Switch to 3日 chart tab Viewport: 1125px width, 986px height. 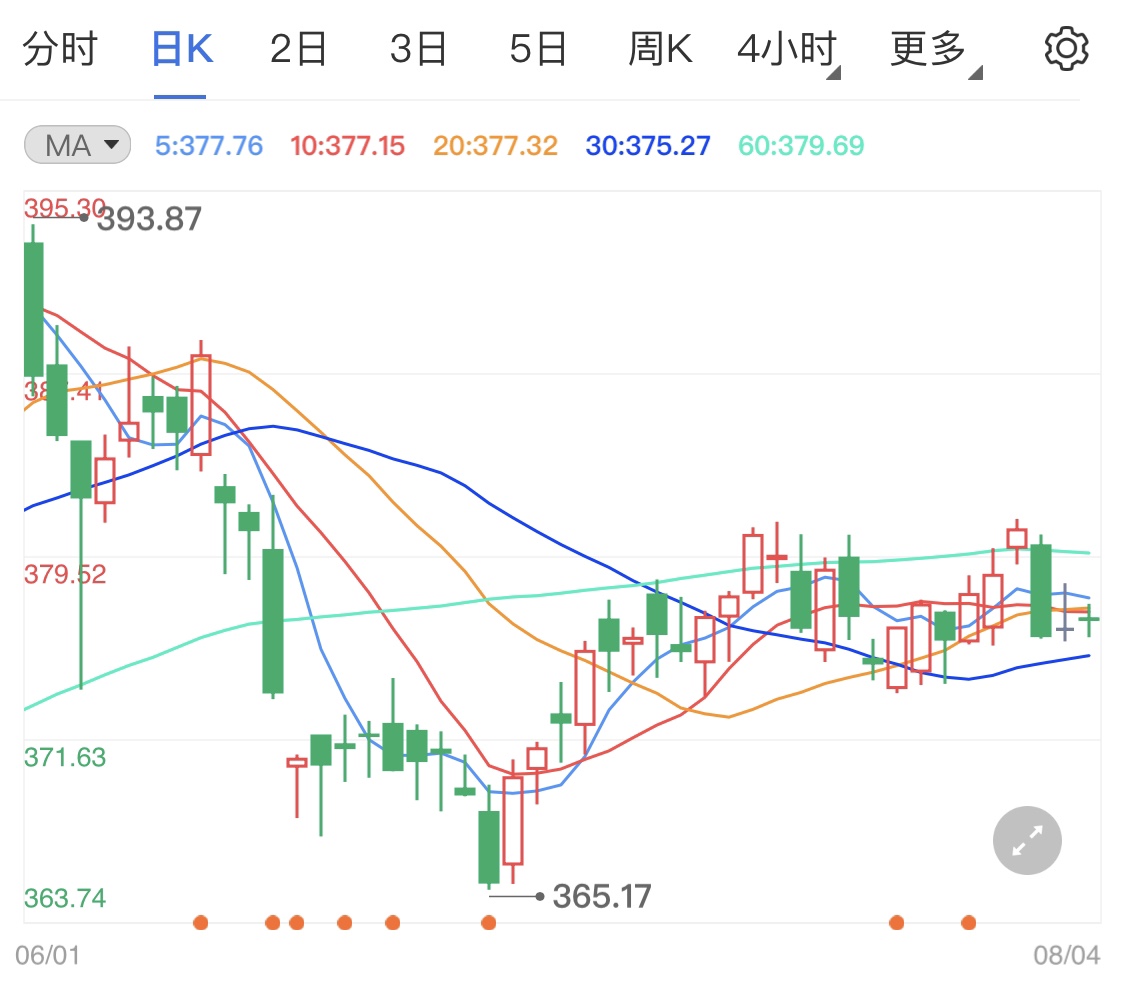[x=418, y=49]
